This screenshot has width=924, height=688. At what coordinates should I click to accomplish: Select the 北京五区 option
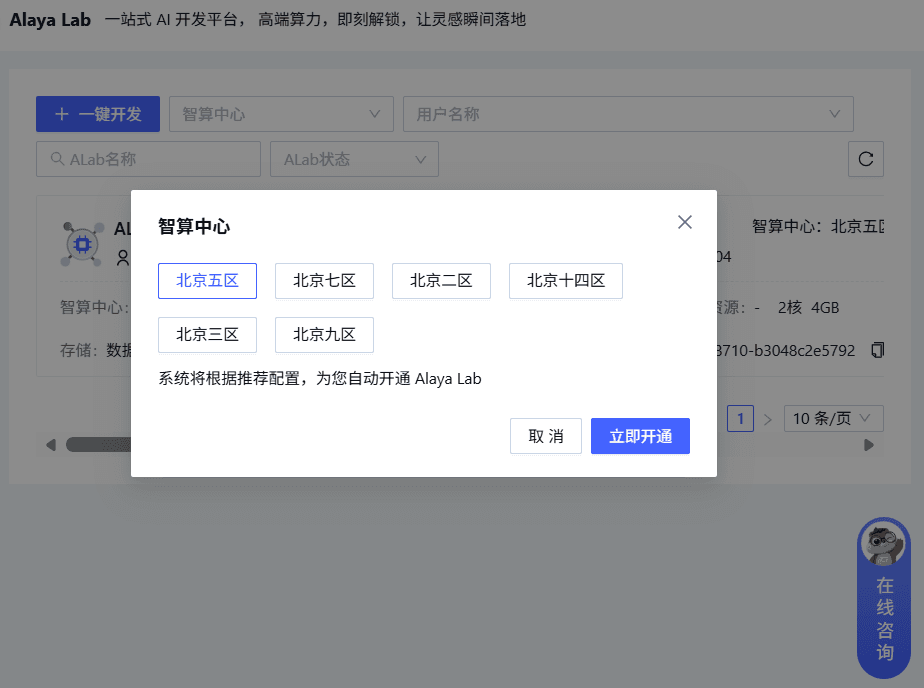[207, 281]
